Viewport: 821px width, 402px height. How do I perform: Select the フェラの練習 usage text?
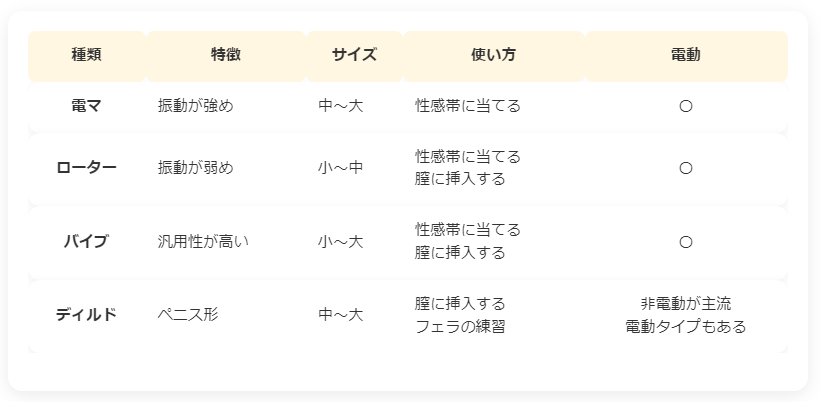click(460, 327)
